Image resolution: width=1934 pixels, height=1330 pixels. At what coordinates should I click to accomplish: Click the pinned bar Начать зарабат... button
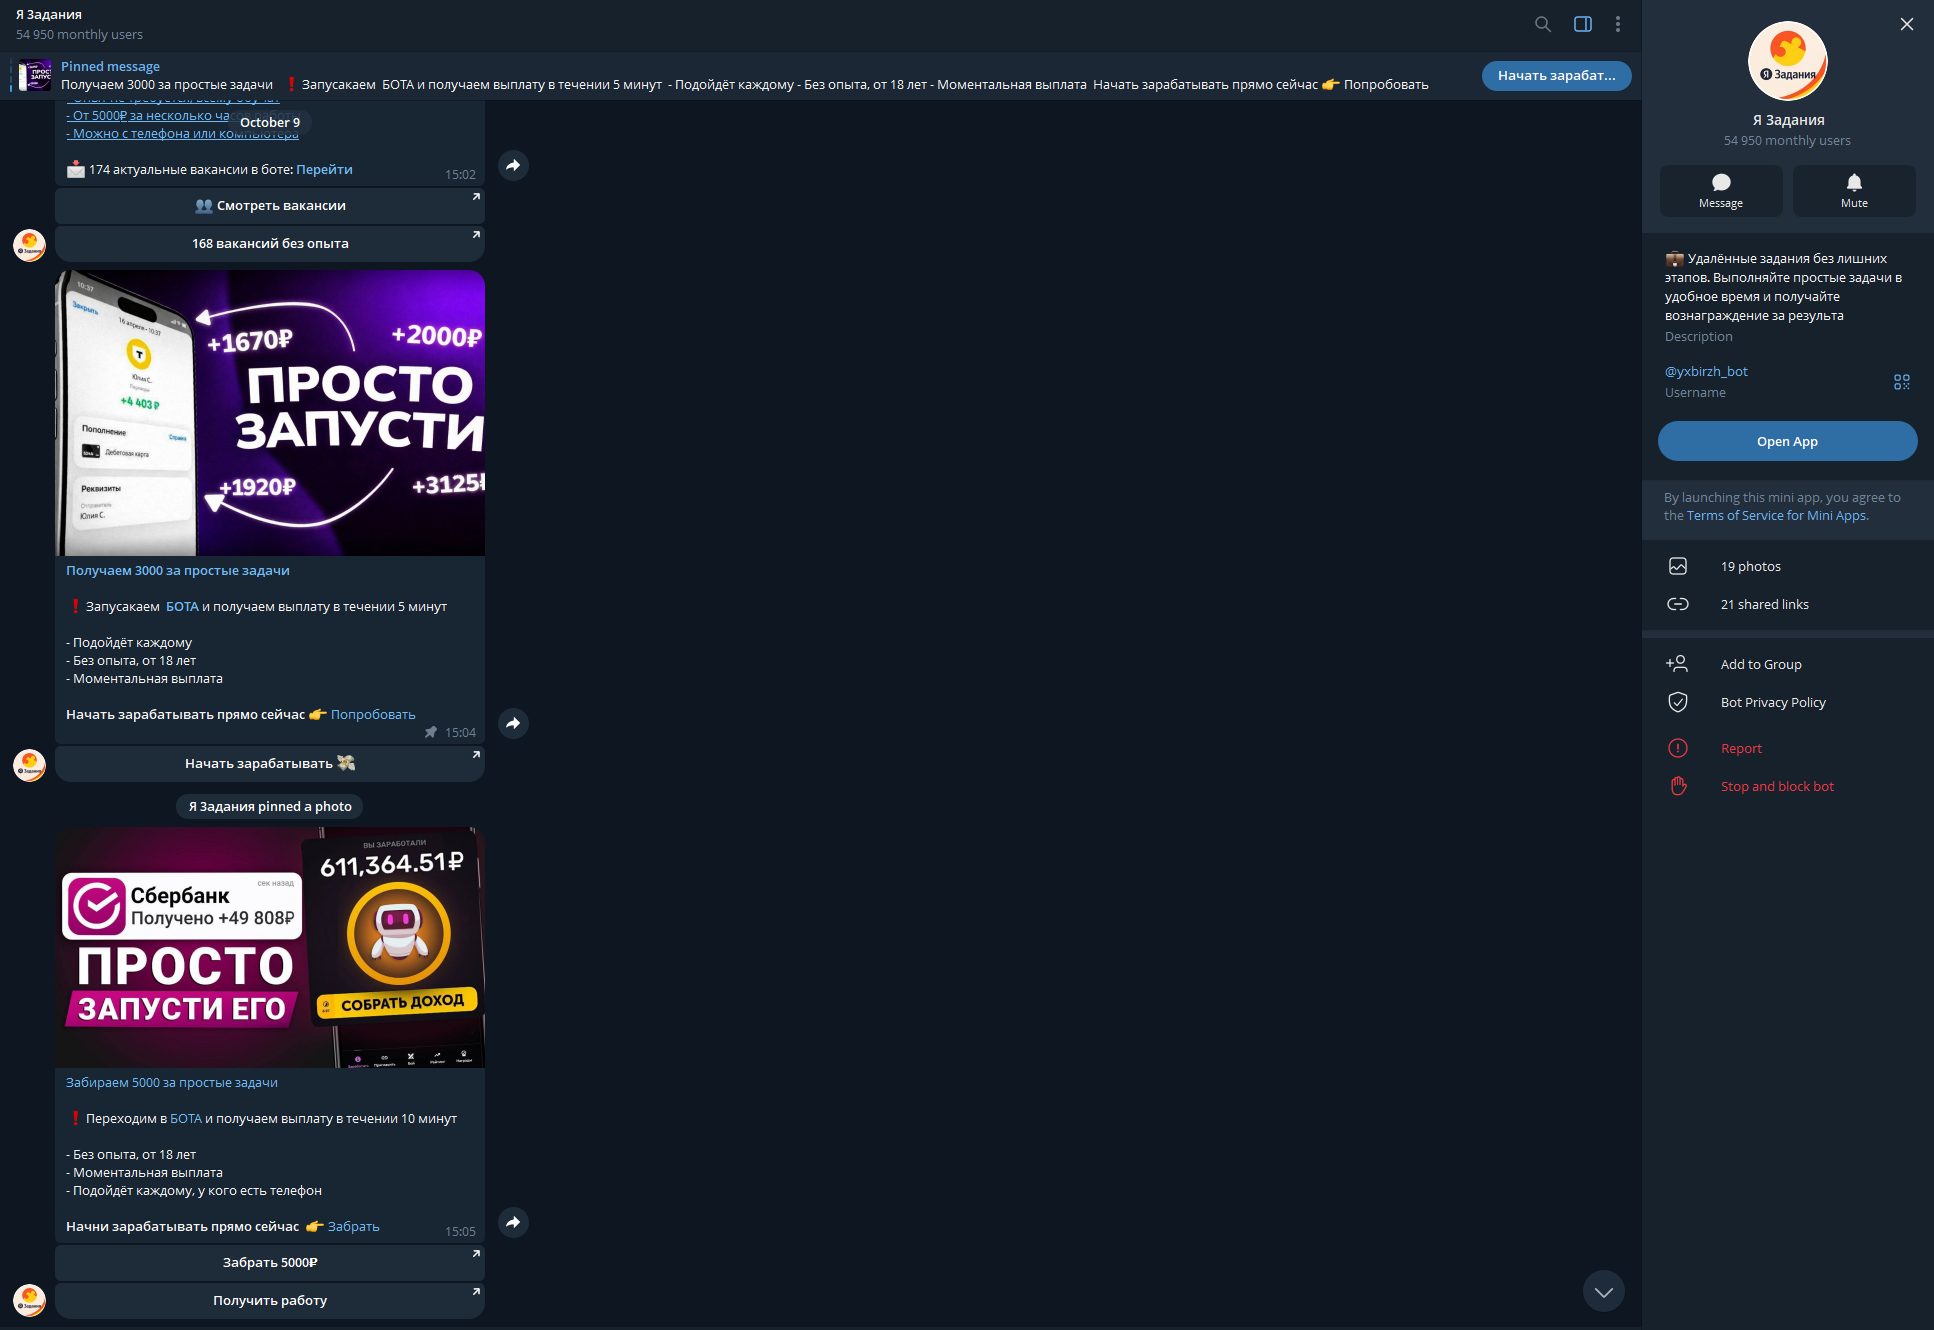(x=1556, y=76)
